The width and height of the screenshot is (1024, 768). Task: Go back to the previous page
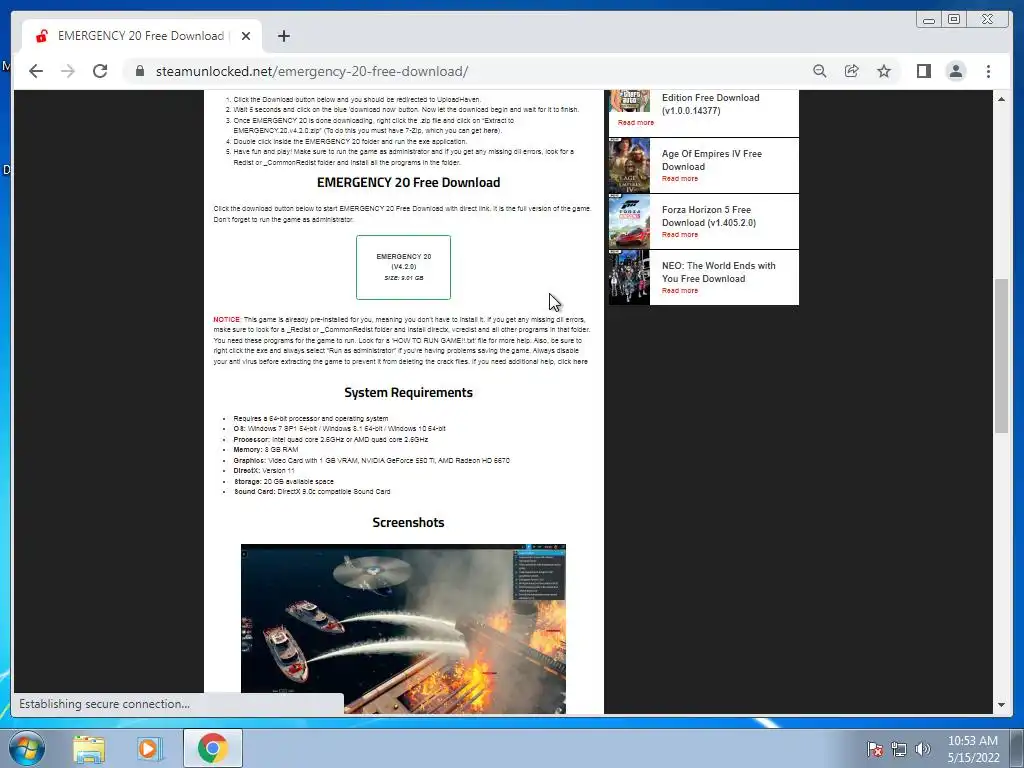tap(36, 71)
